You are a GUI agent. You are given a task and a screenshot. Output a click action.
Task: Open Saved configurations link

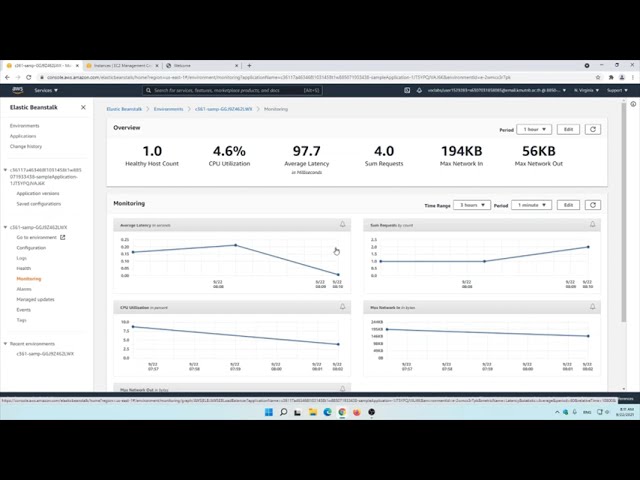point(39,204)
